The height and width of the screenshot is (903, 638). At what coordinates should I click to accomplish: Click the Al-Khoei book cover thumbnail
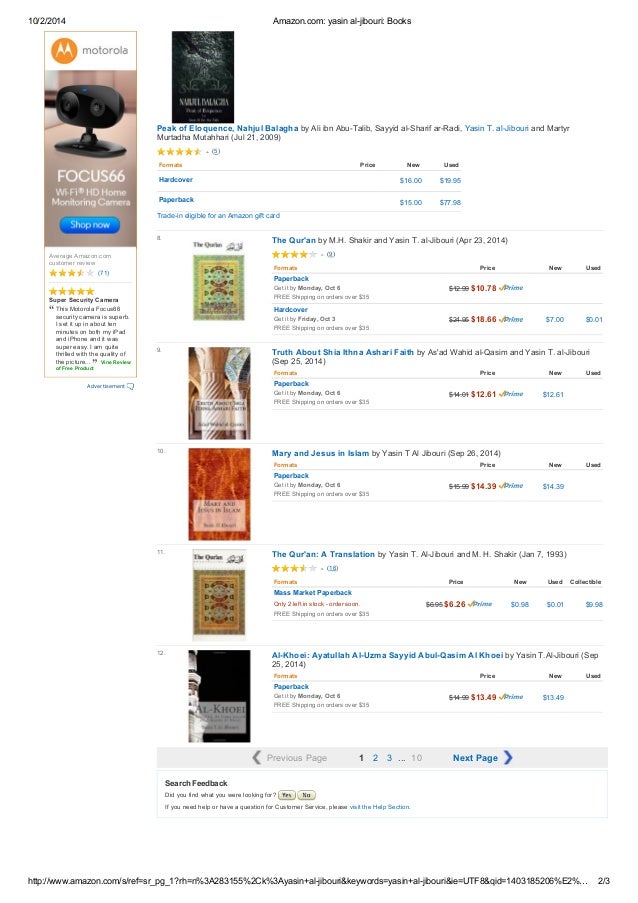[219, 696]
